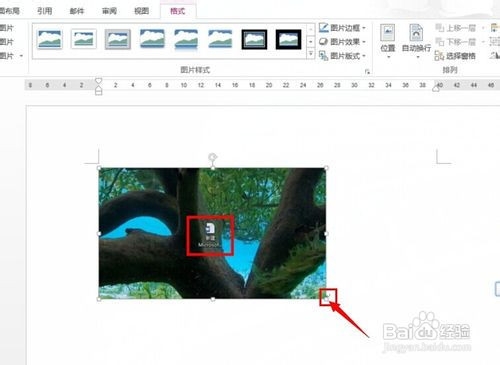Click the 位置 picture position icon
This screenshot has height=365, width=500.
click(x=388, y=33)
